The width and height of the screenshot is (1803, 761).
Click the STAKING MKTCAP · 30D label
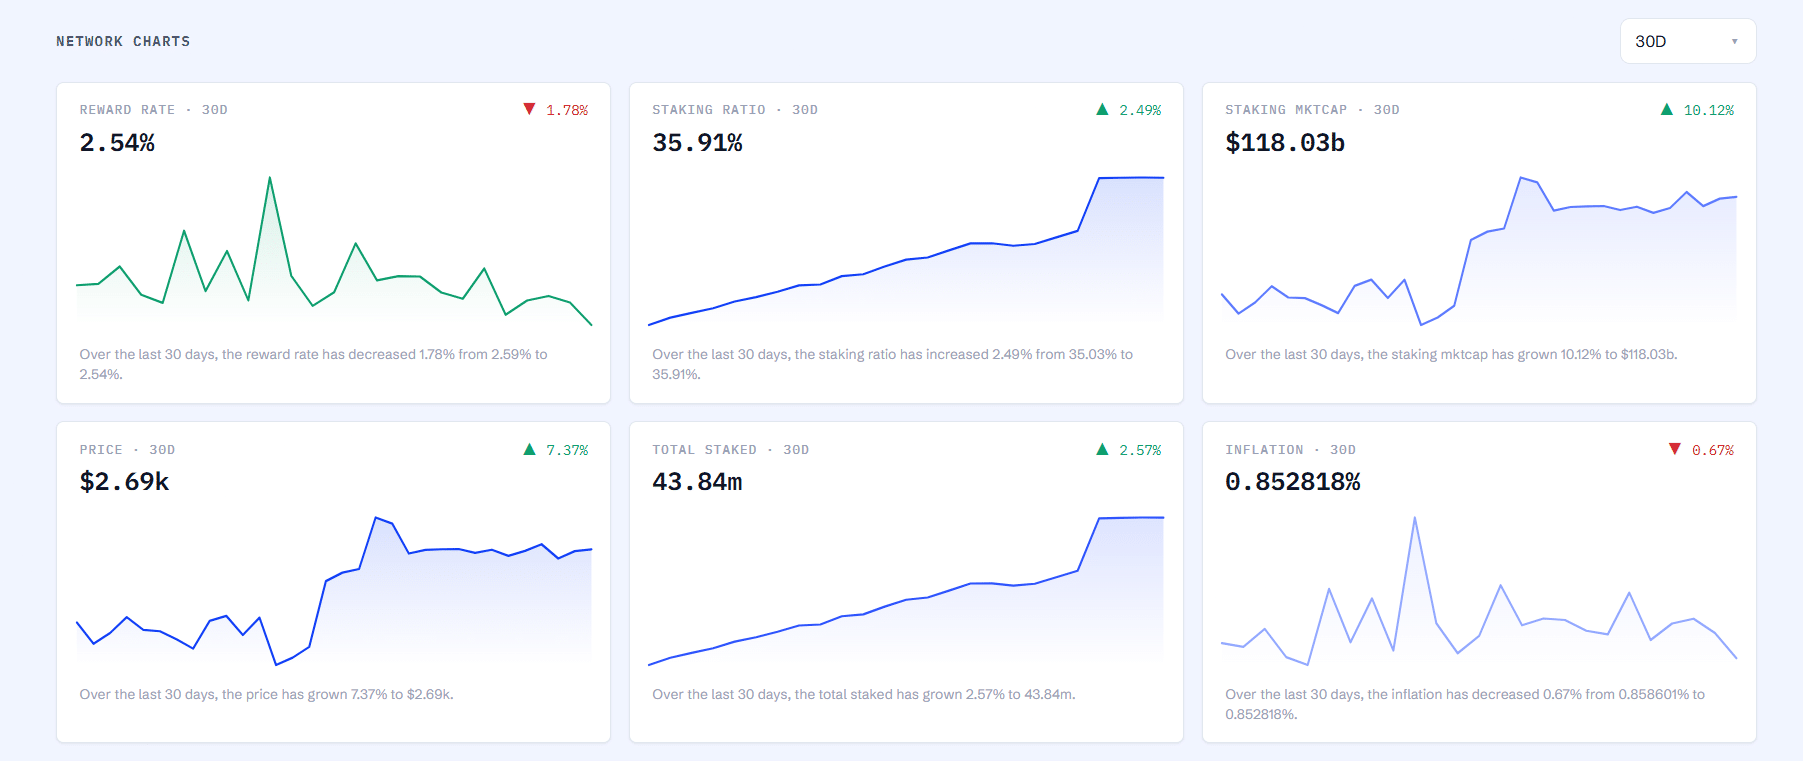point(1312,110)
